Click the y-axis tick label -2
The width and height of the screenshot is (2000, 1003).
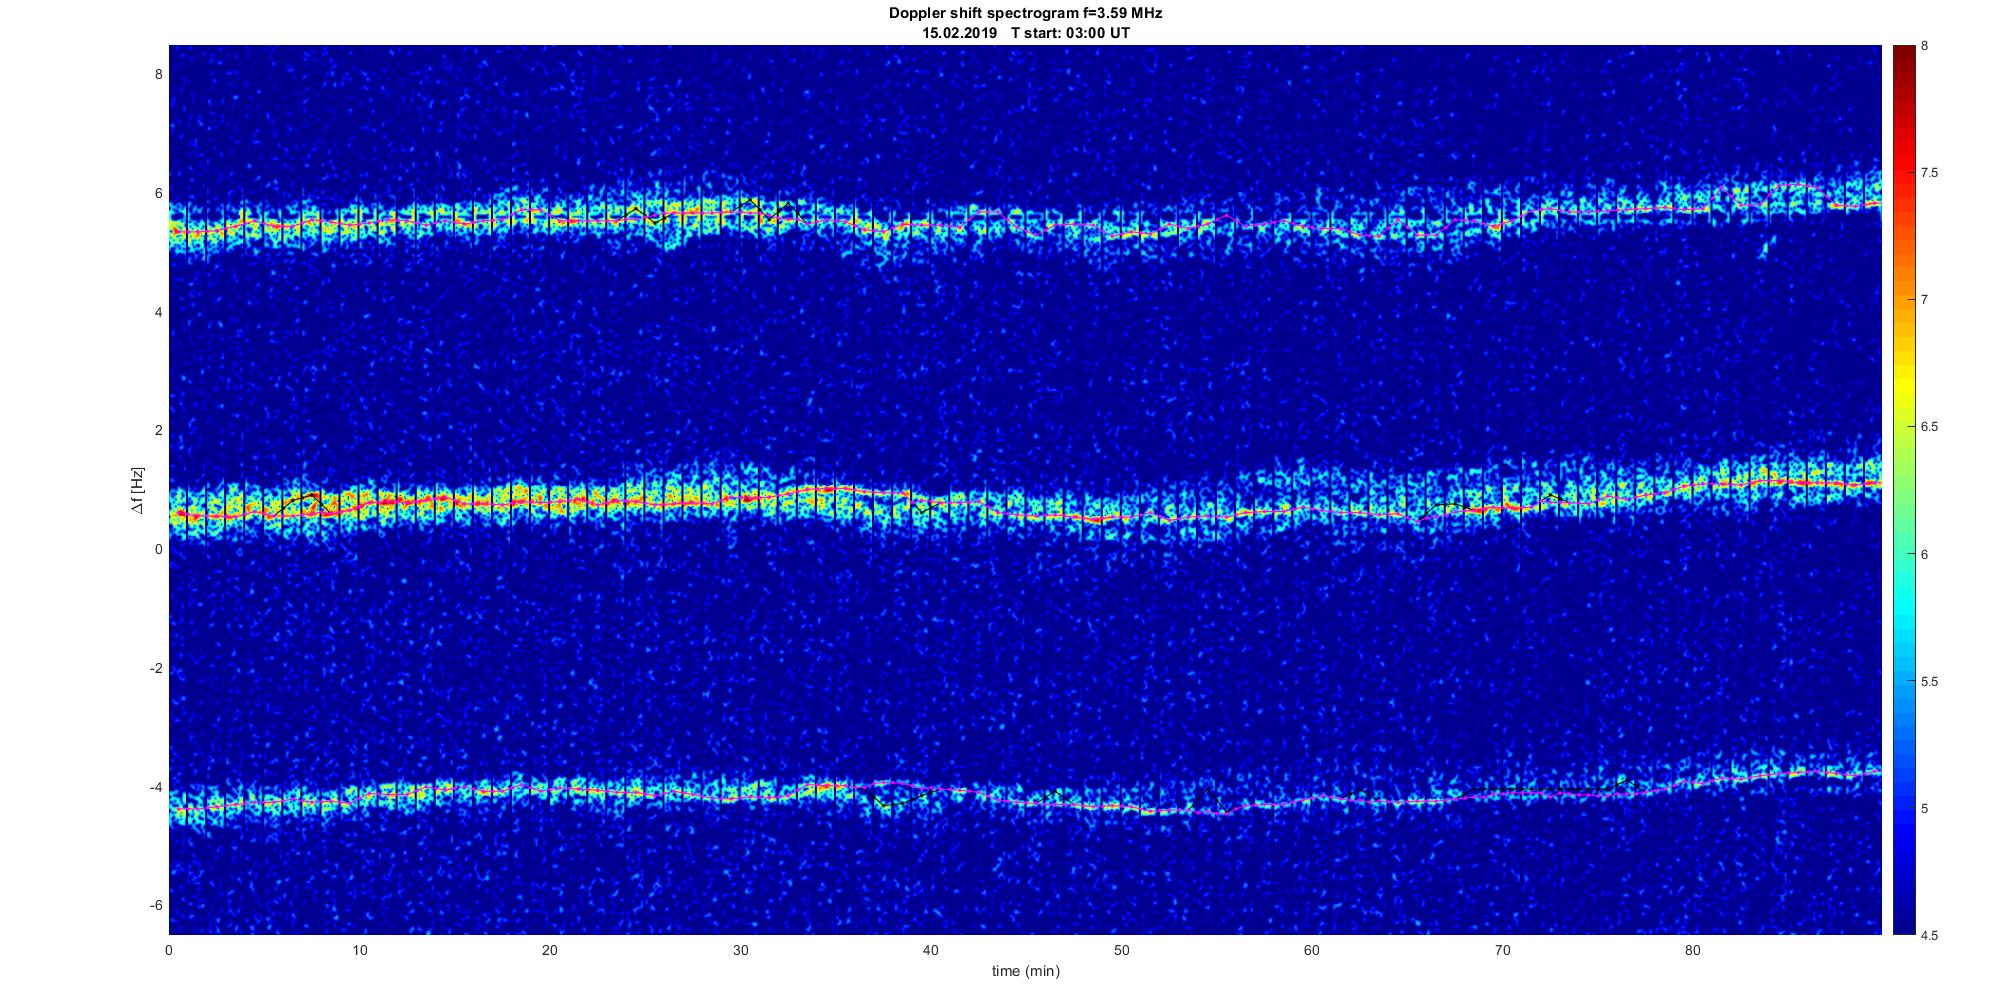[x=156, y=668]
